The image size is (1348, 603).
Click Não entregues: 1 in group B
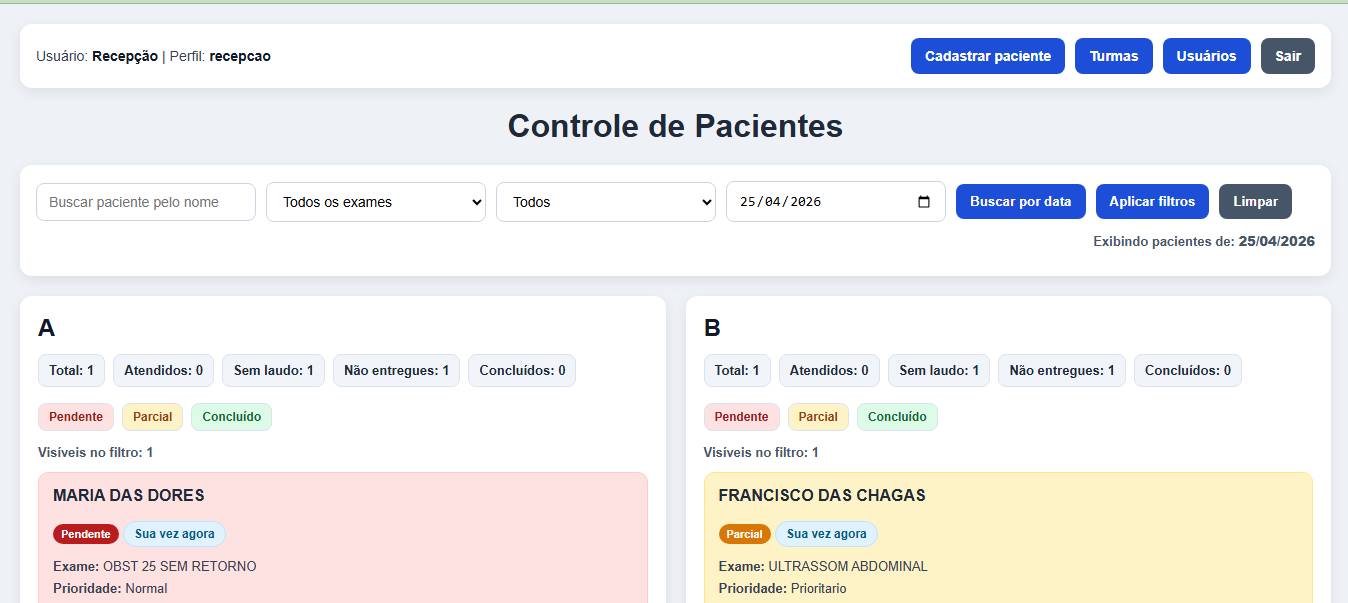coord(1062,370)
